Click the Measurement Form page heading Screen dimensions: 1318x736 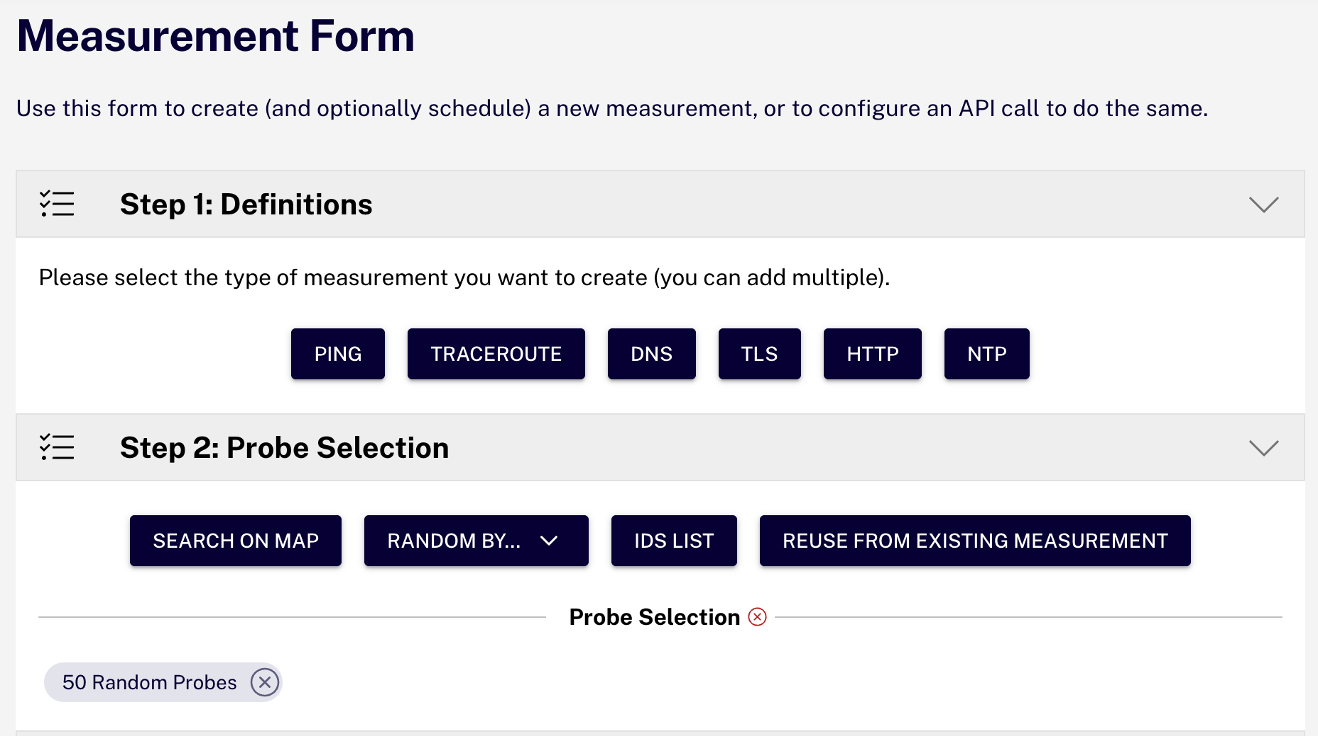(x=216, y=37)
